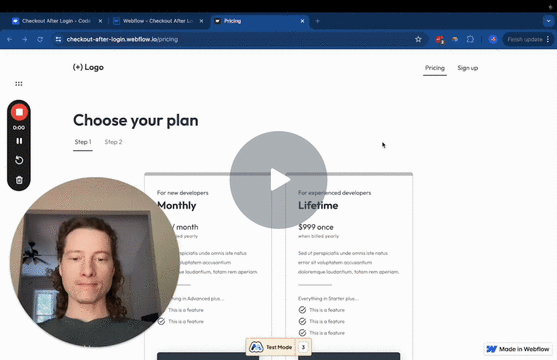Screen dimensions: 557x360
Task: Click the (+) Logo in the header
Action: pos(88,67)
